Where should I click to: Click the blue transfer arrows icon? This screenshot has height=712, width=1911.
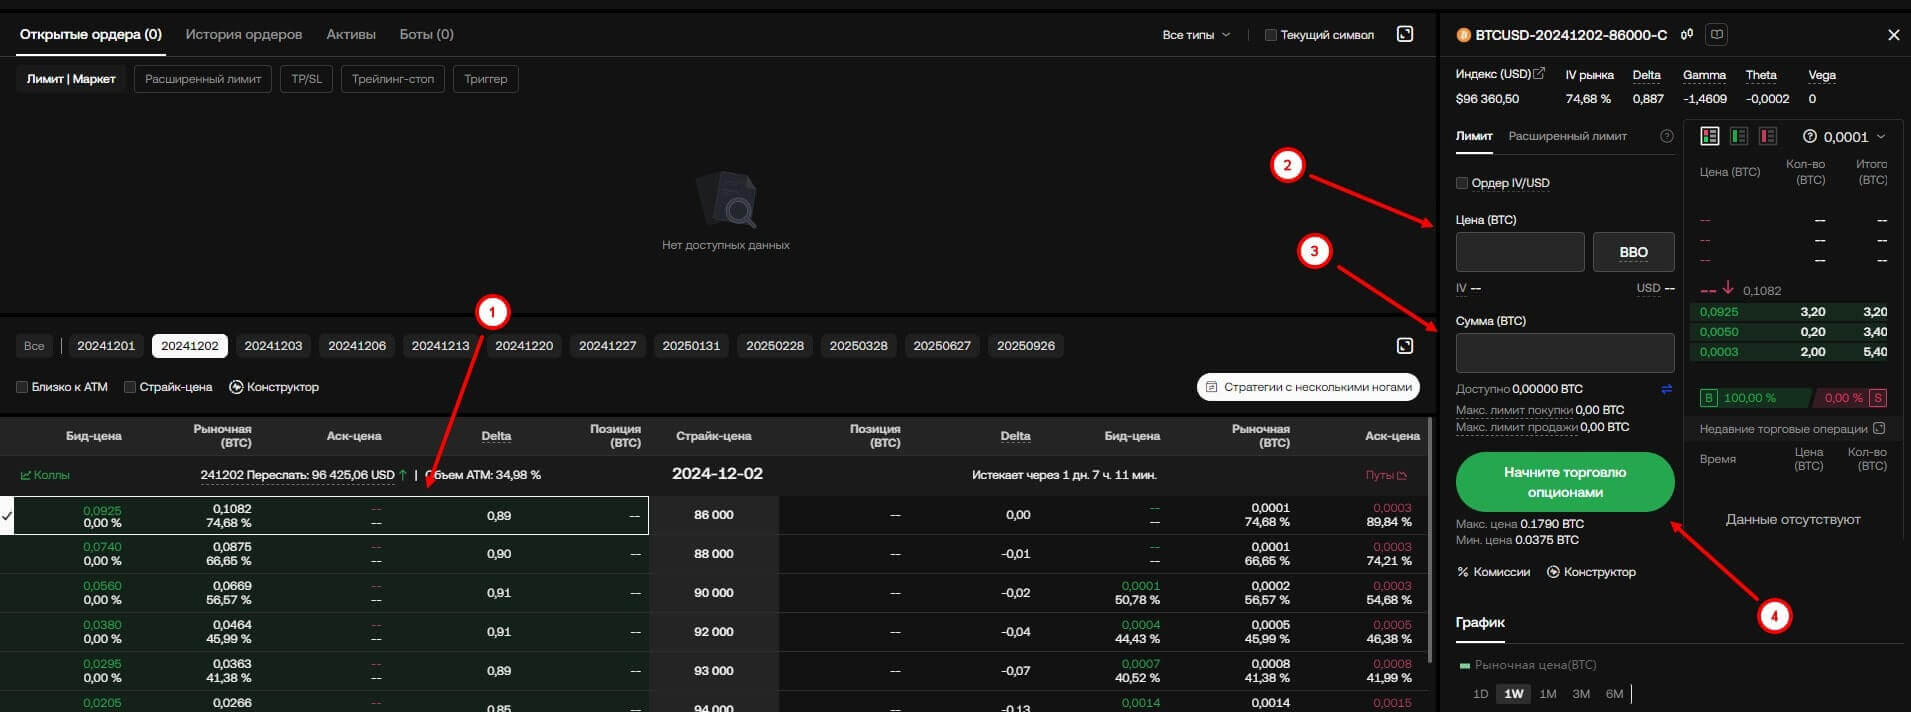(x=1666, y=389)
